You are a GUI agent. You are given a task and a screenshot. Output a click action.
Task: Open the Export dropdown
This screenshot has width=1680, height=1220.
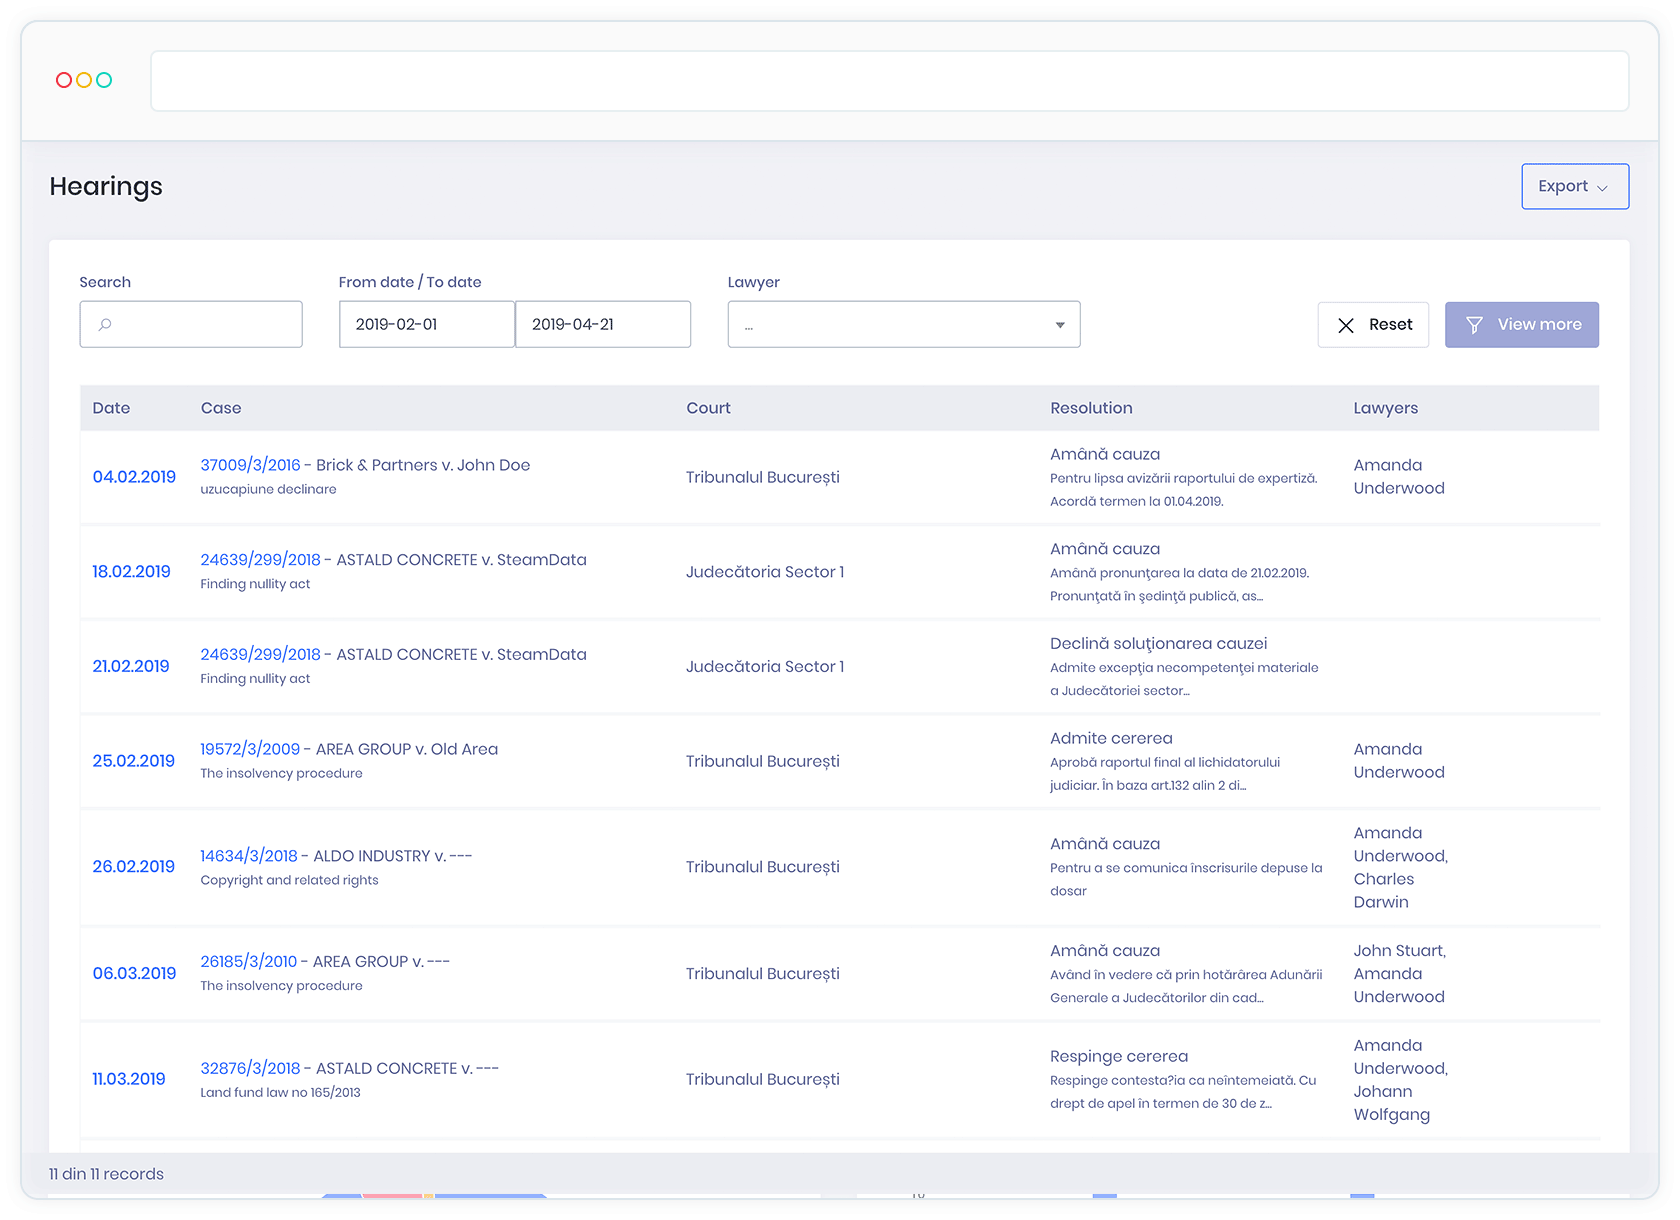coord(1575,186)
